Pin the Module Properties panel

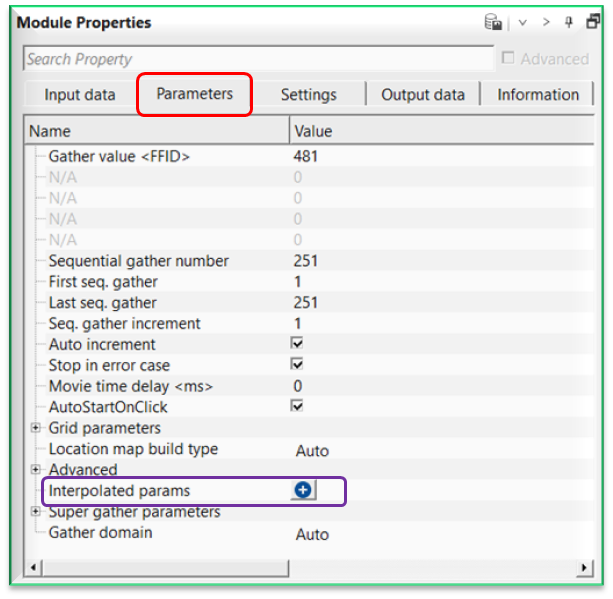[x=569, y=22]
